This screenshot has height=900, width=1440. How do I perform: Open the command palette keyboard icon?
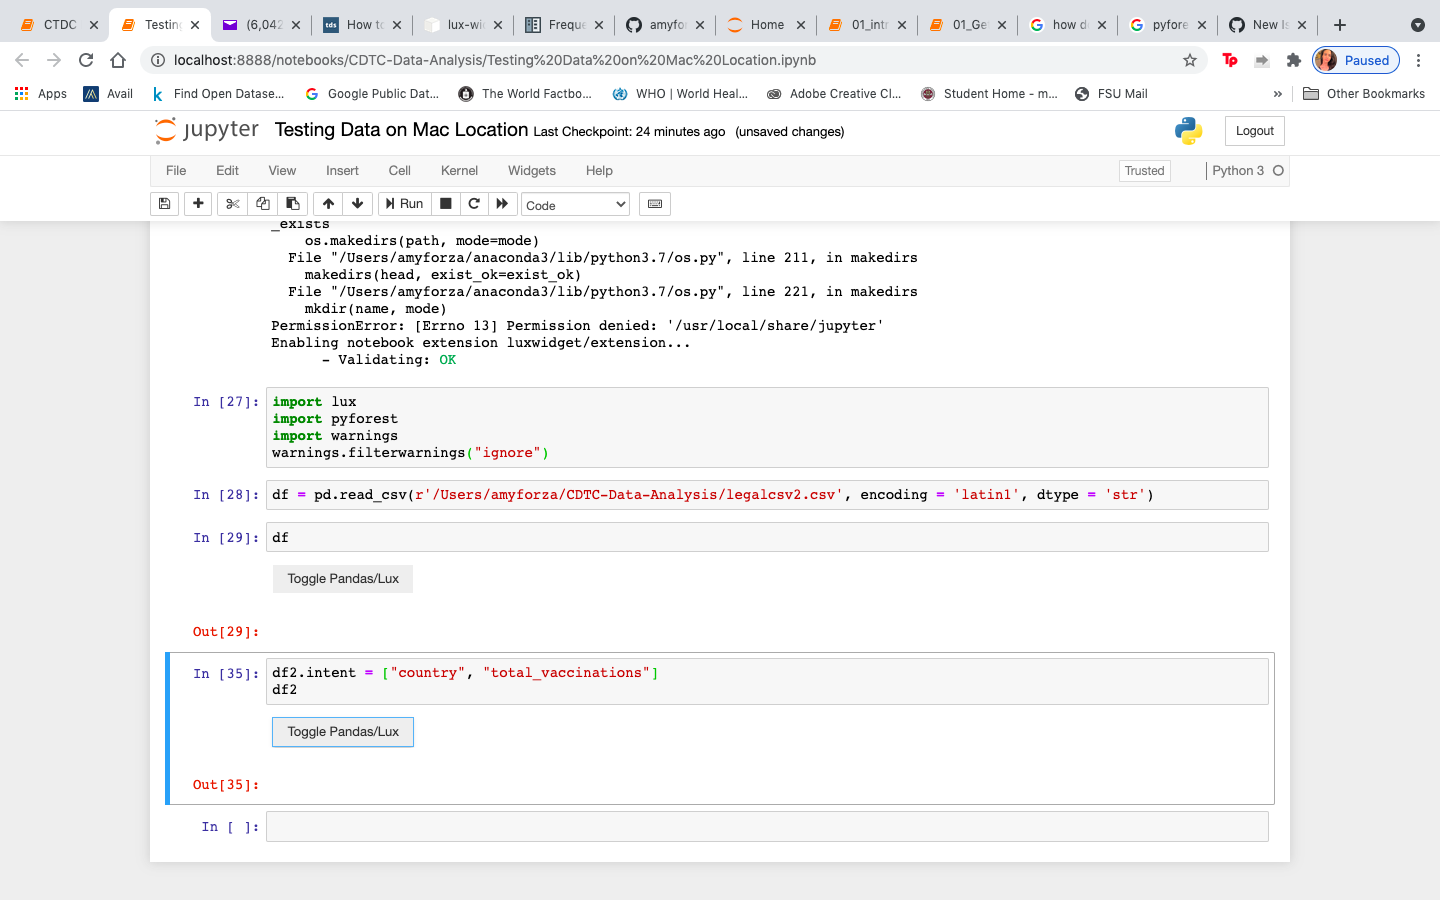[x=655, y=204]
